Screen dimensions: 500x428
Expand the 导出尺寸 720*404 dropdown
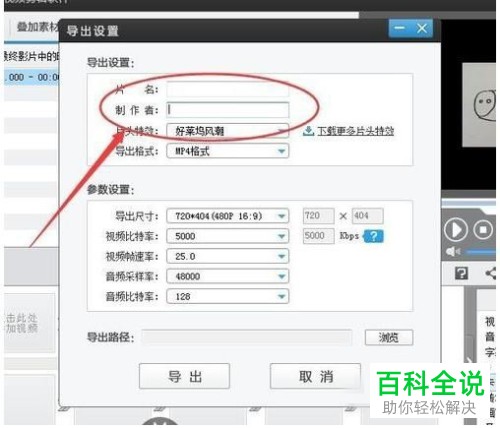(x=228, y=216)
